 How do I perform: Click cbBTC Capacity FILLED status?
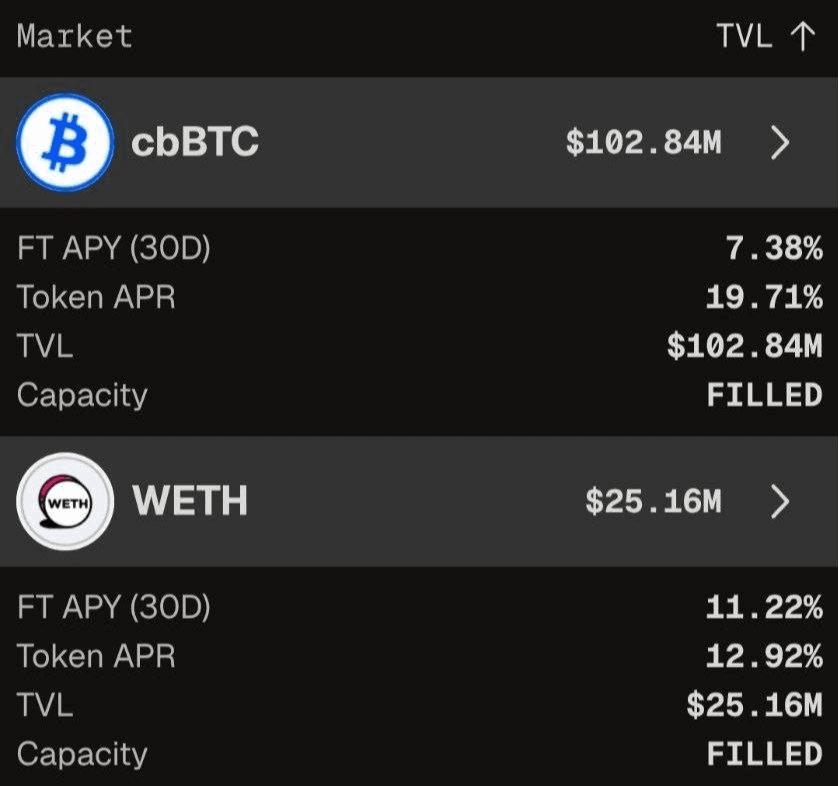[x=764, y=395]
